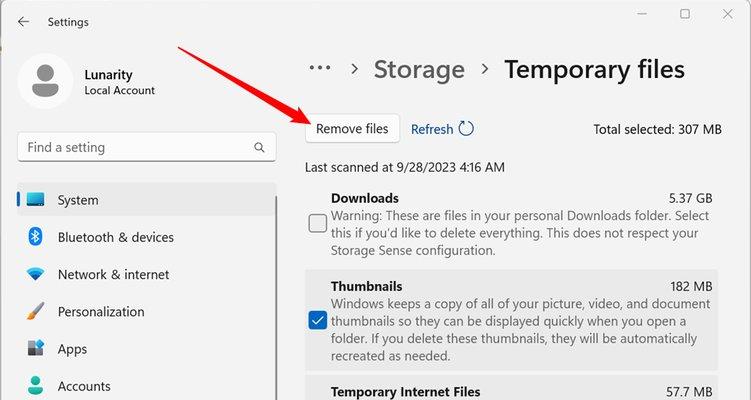Click the Remove files button
The width and height of the screenshot is (751, 400).
[x=352, y=128]
